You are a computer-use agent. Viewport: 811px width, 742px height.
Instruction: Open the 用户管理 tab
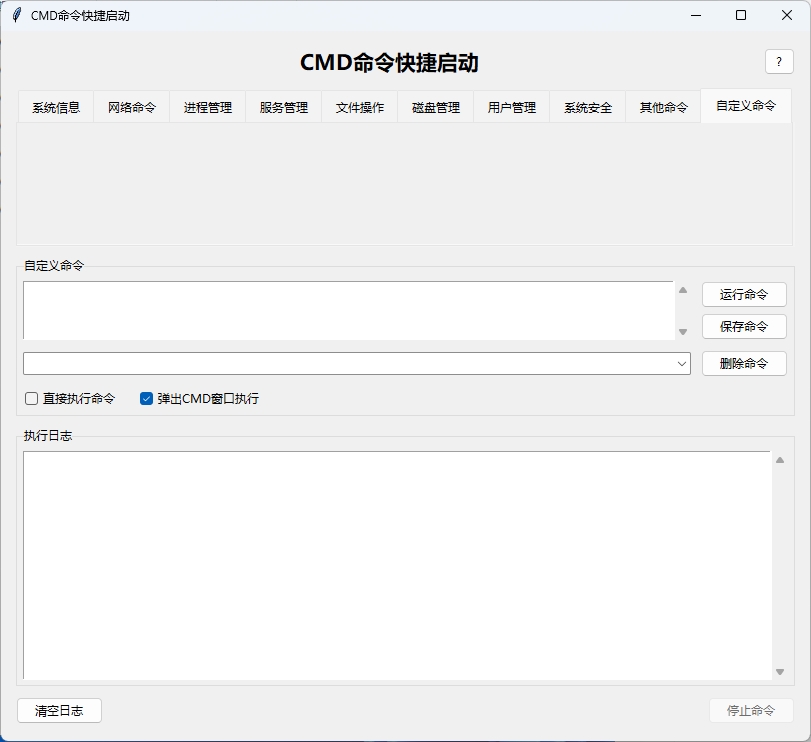tap(510, 106)
